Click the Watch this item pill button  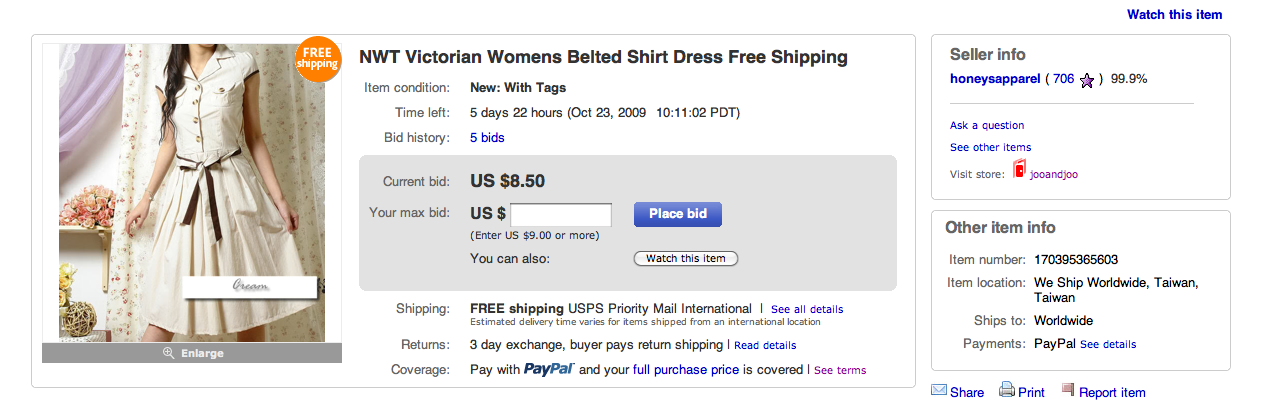coord(686,259)
